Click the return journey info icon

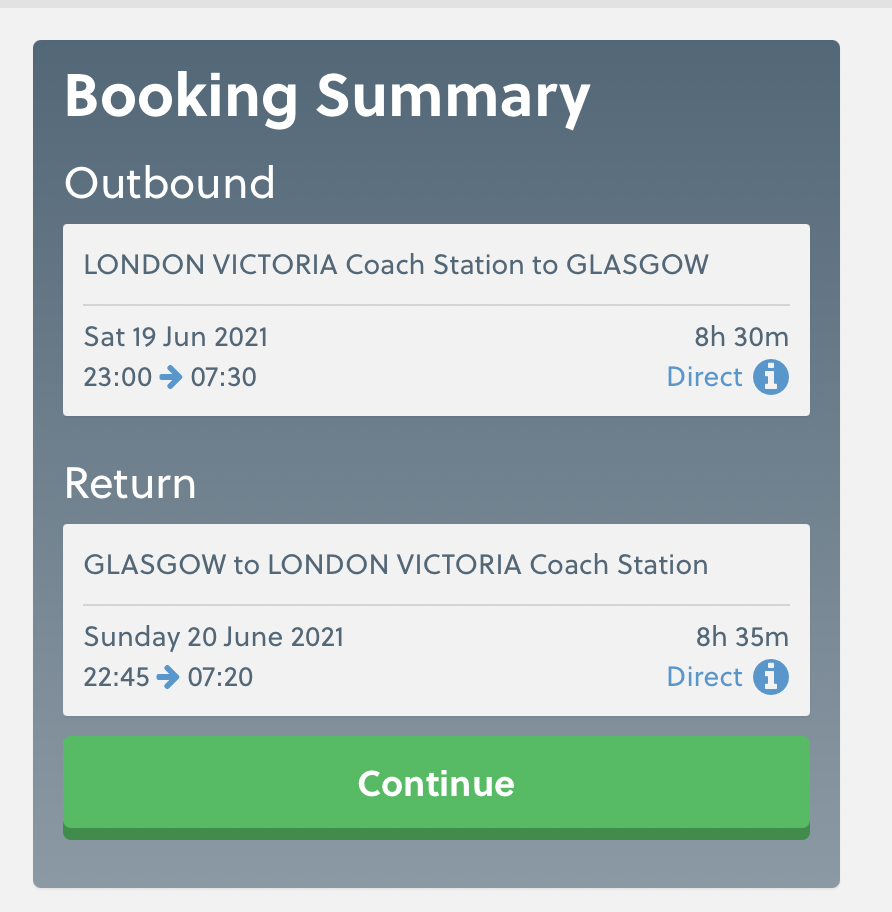pyautogui.click(x=770, y=677)
